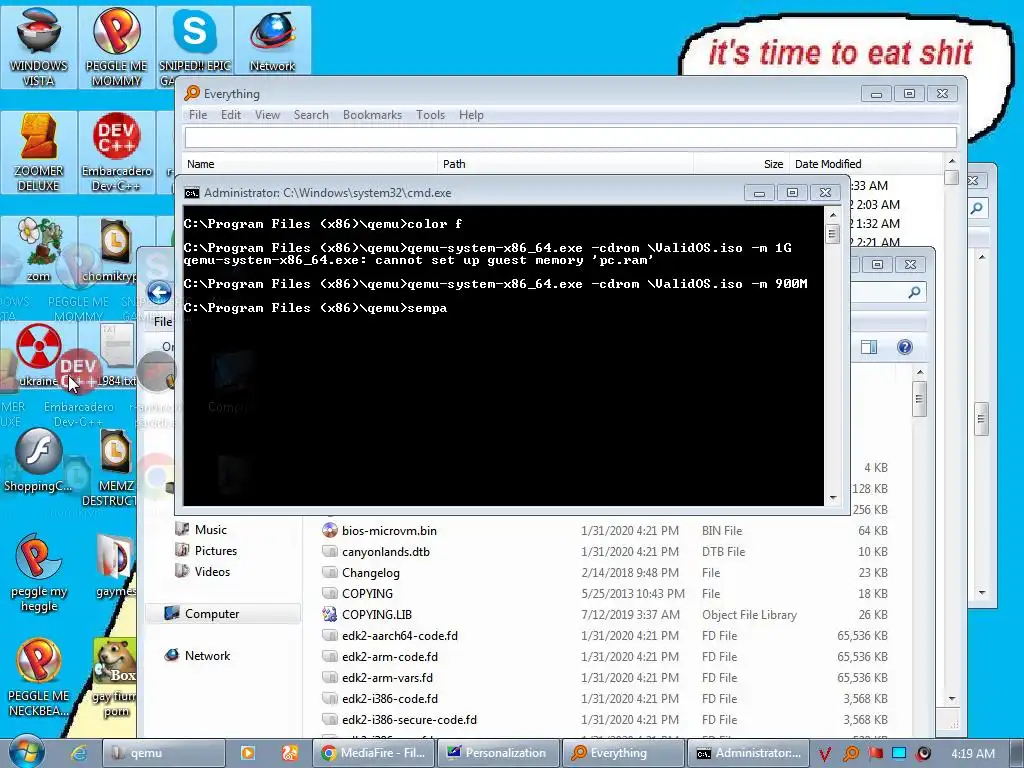
Task: Click the cmd window scrollbar thumb
Action: (x=832, y=233)
